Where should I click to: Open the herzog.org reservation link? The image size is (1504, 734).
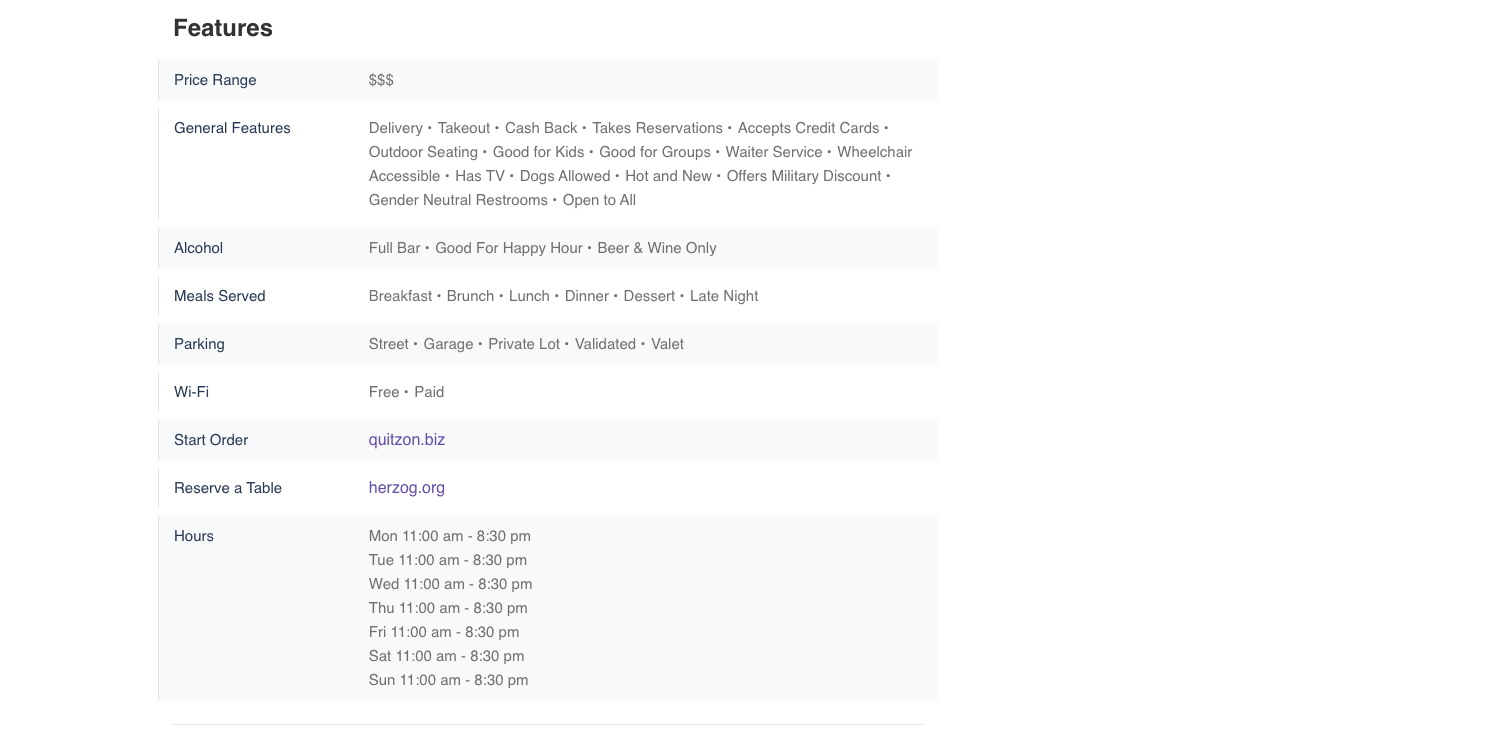(406, 488)
